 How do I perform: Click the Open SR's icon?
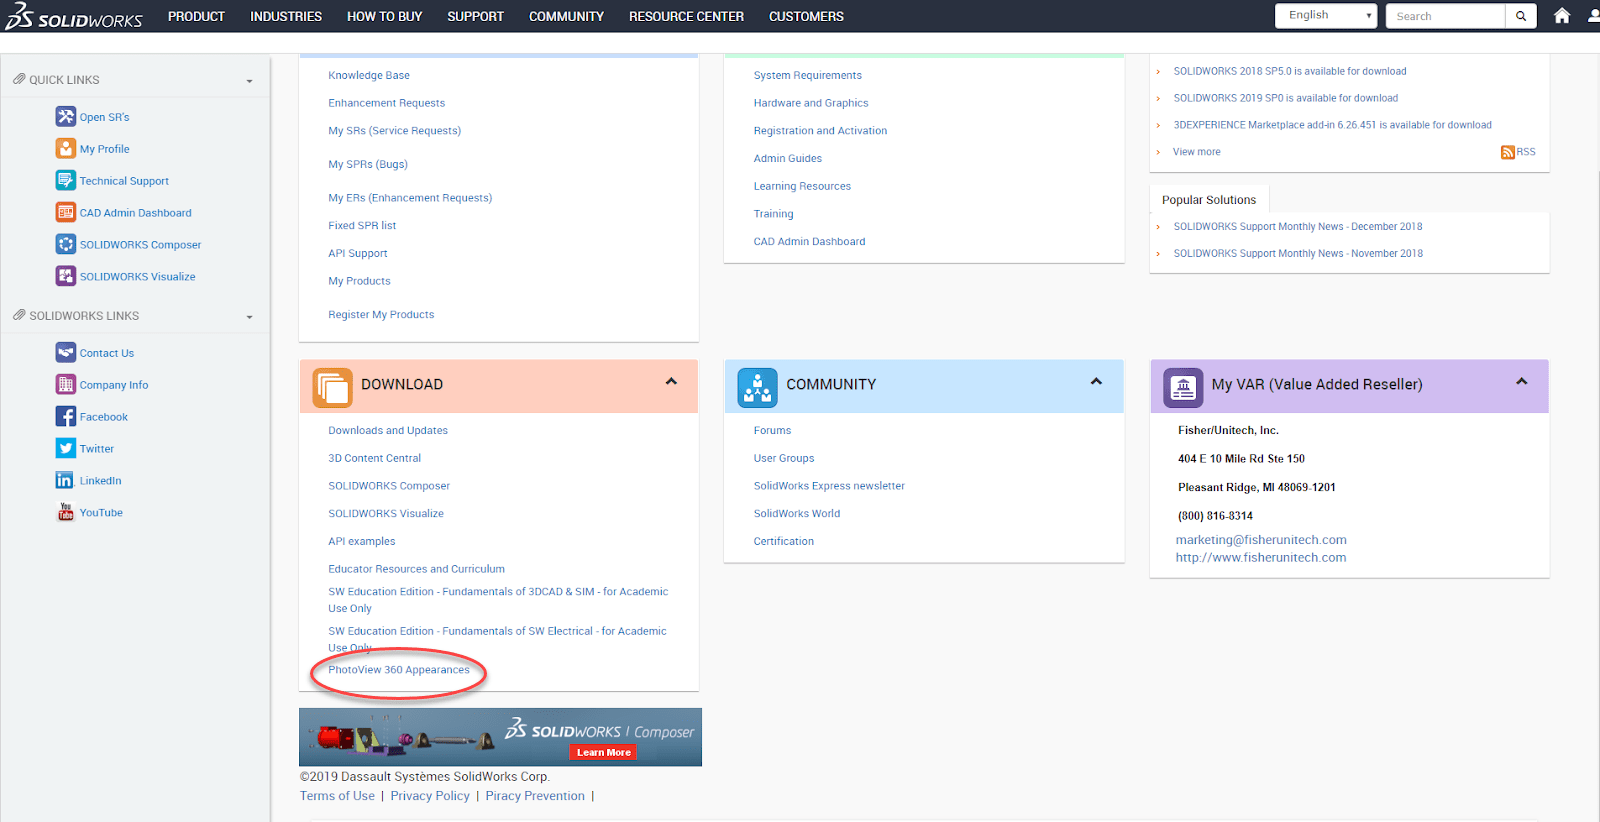[66, 116]
